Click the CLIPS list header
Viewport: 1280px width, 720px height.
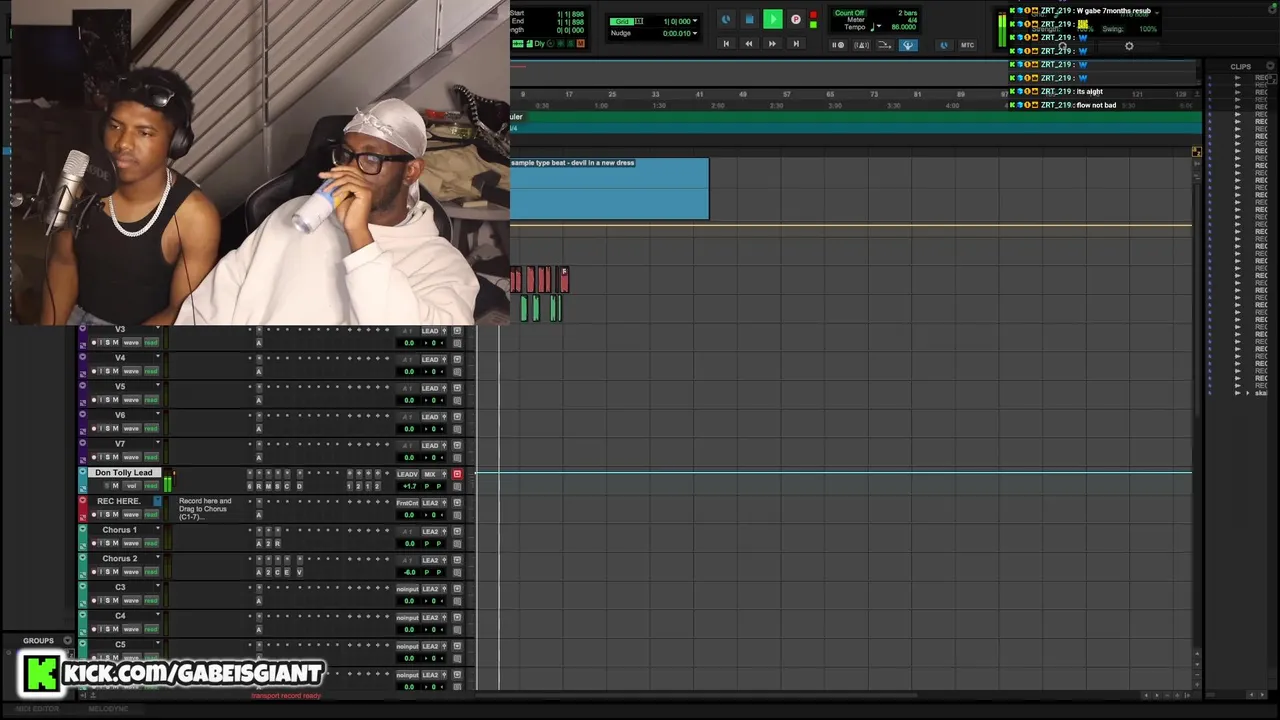(1240, 67)
